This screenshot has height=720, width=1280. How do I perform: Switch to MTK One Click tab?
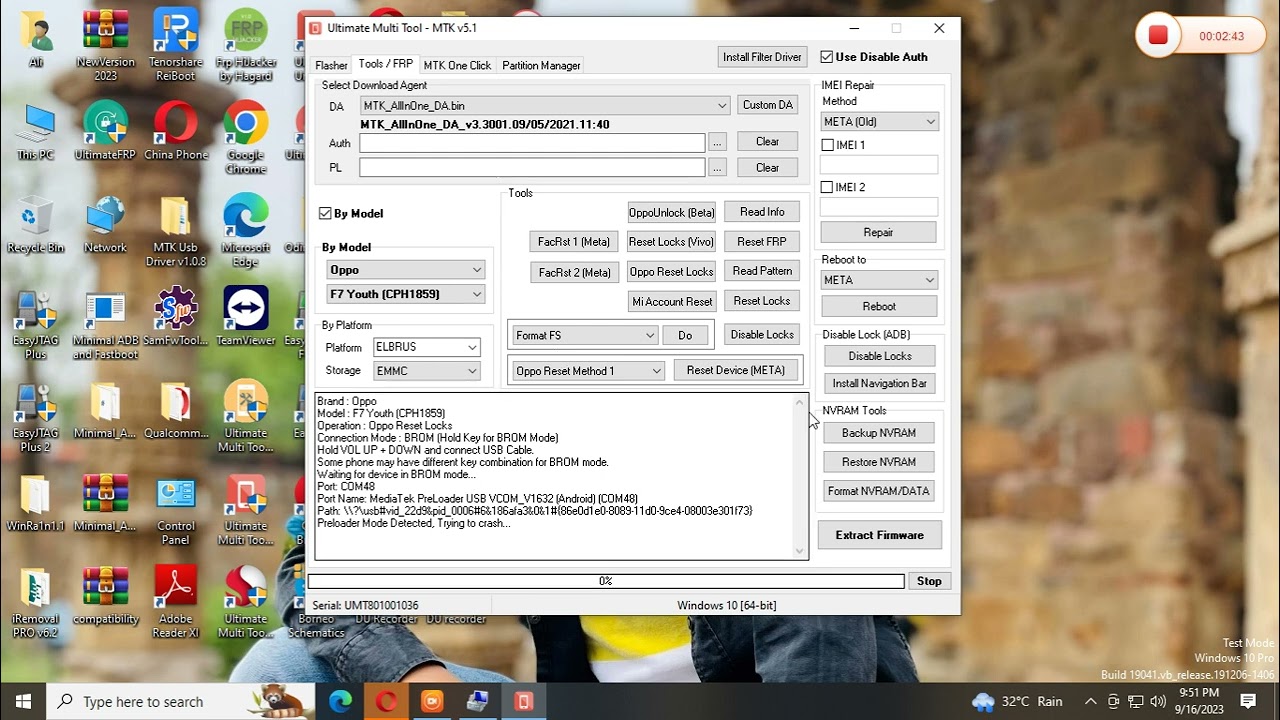coord(457,65)
